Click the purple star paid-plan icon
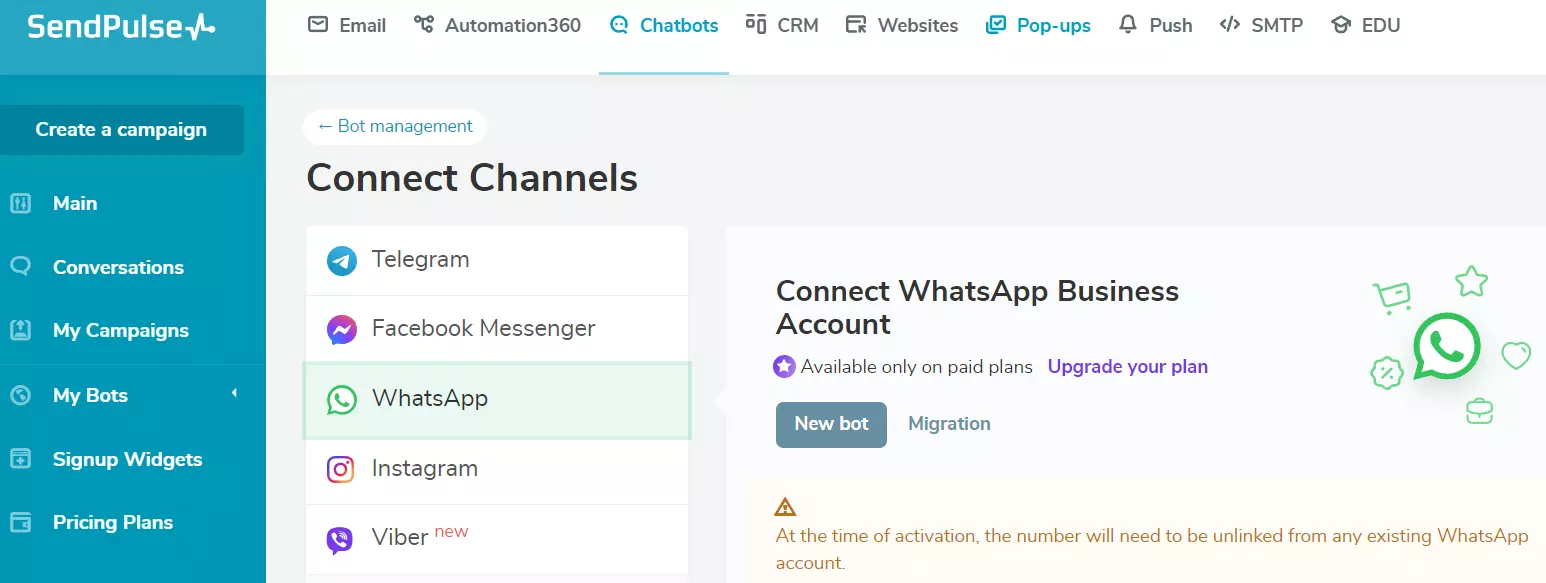The width and height of the screenshot is (1546, 583). click(x=785, y=367)
